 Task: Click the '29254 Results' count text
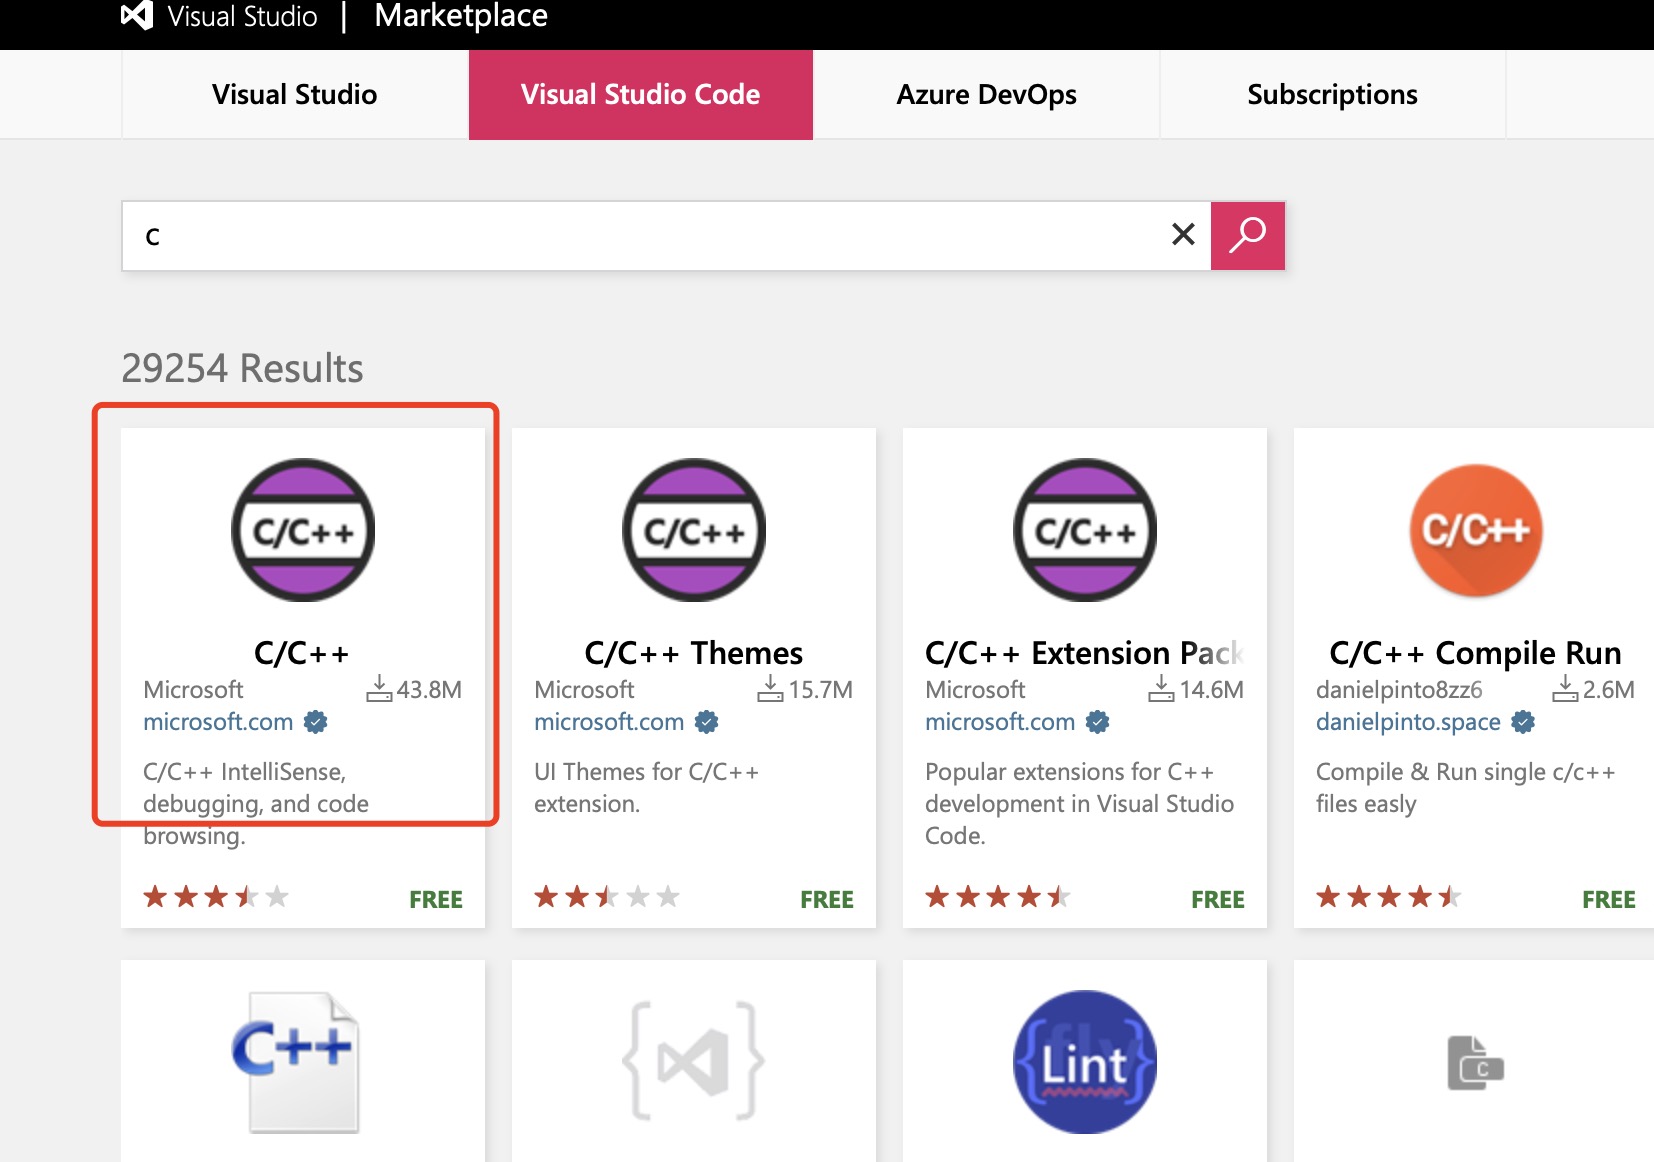tap(242, 368)
